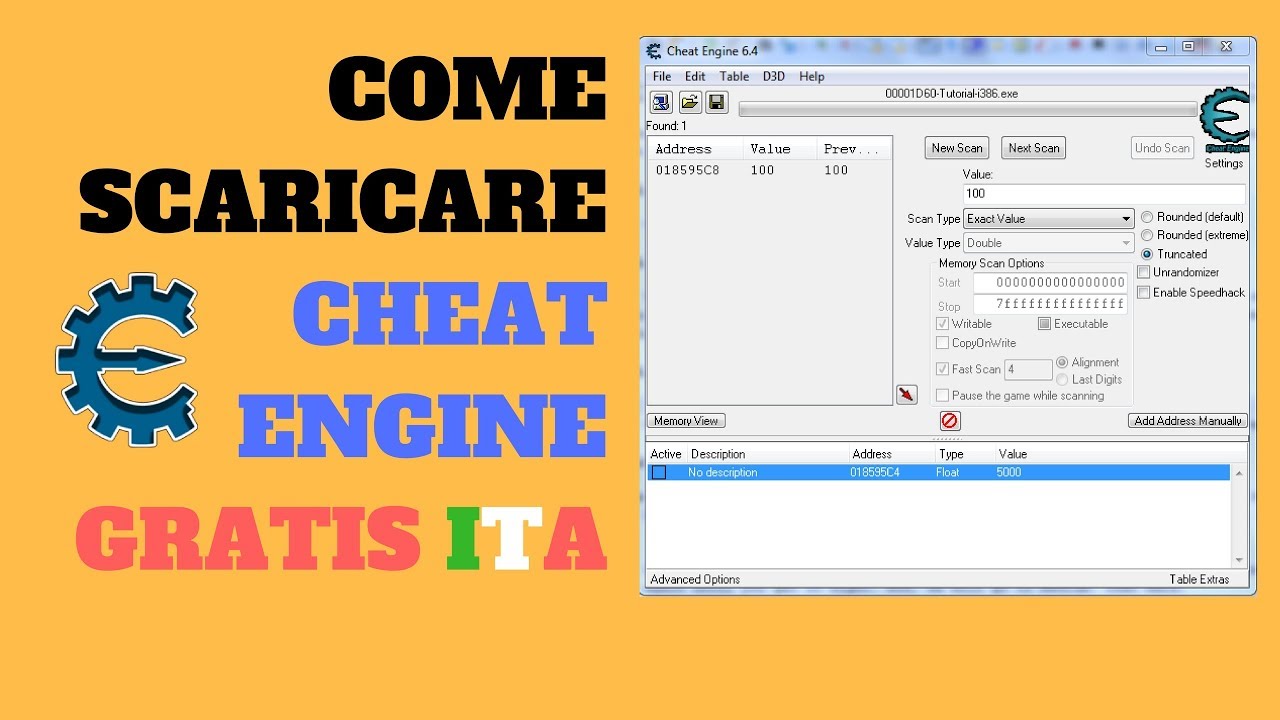
Task: Open the Help menu
Action: tap(812, 76)
